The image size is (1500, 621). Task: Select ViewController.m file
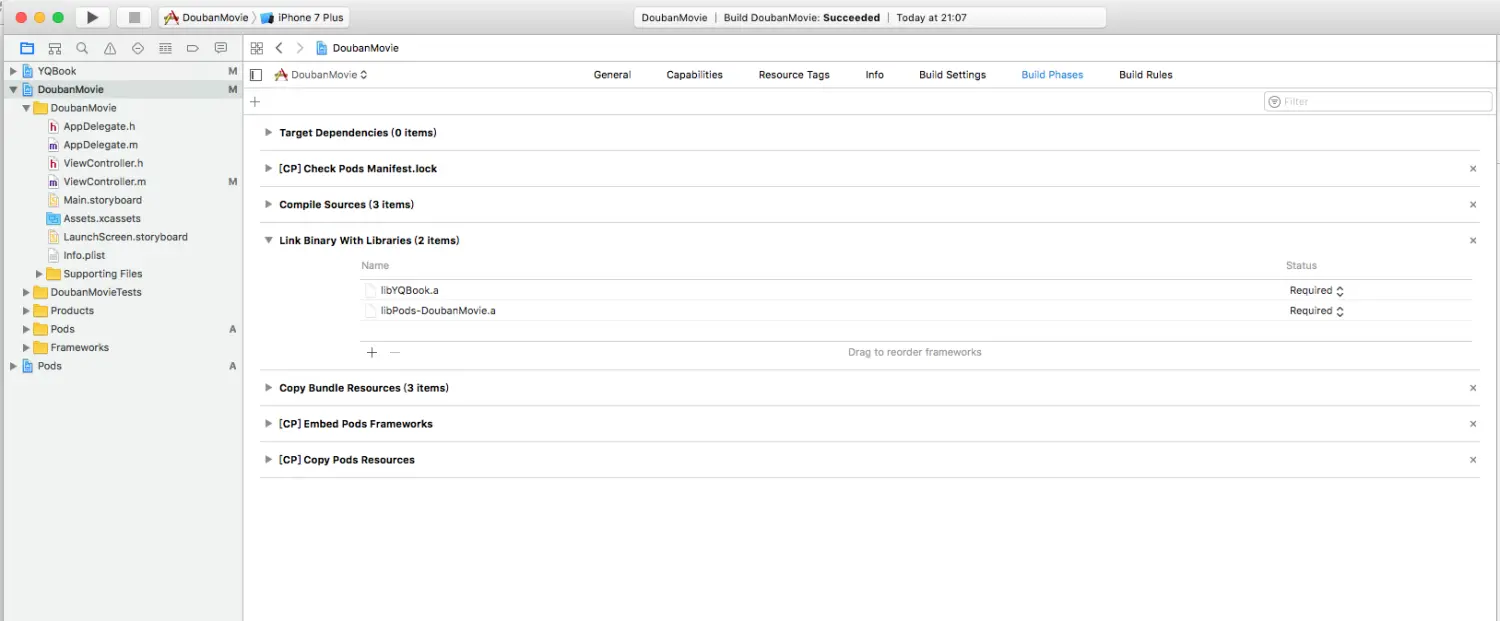click(x=105, y=182)
